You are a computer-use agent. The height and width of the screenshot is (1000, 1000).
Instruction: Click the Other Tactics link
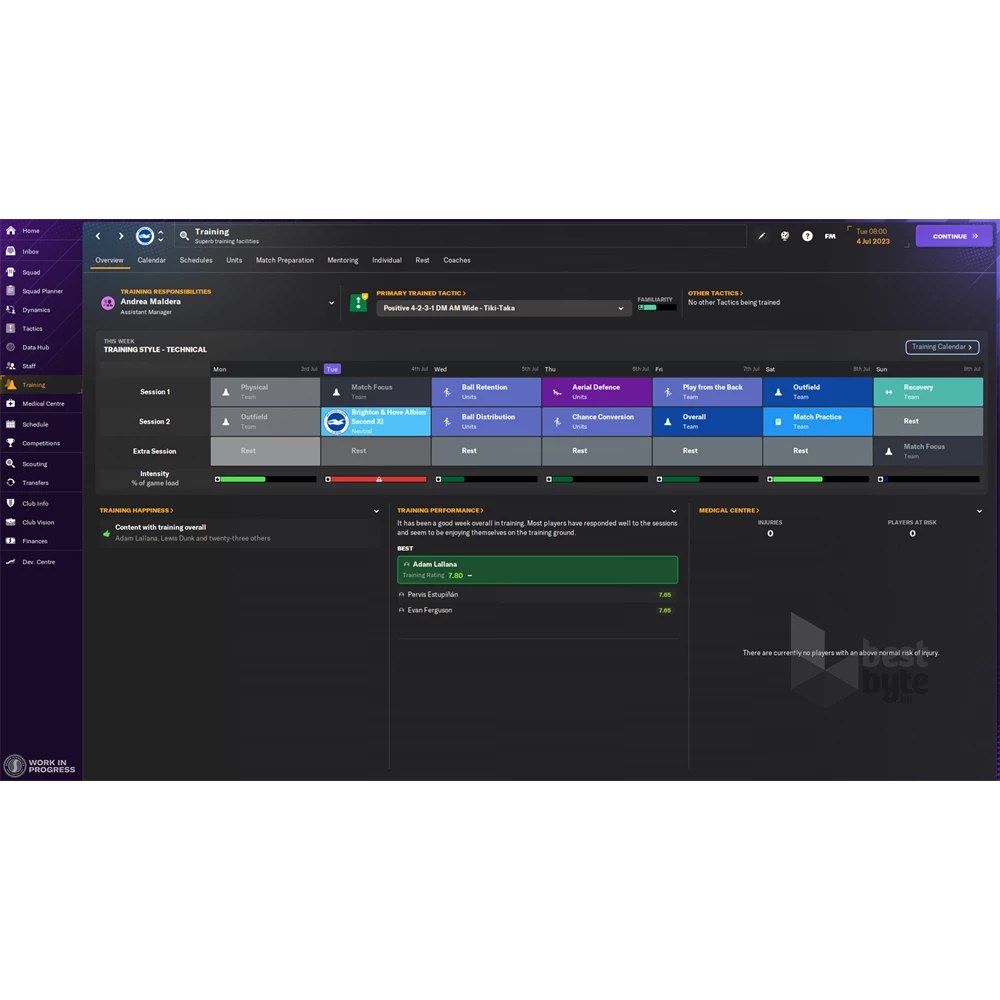714,293
